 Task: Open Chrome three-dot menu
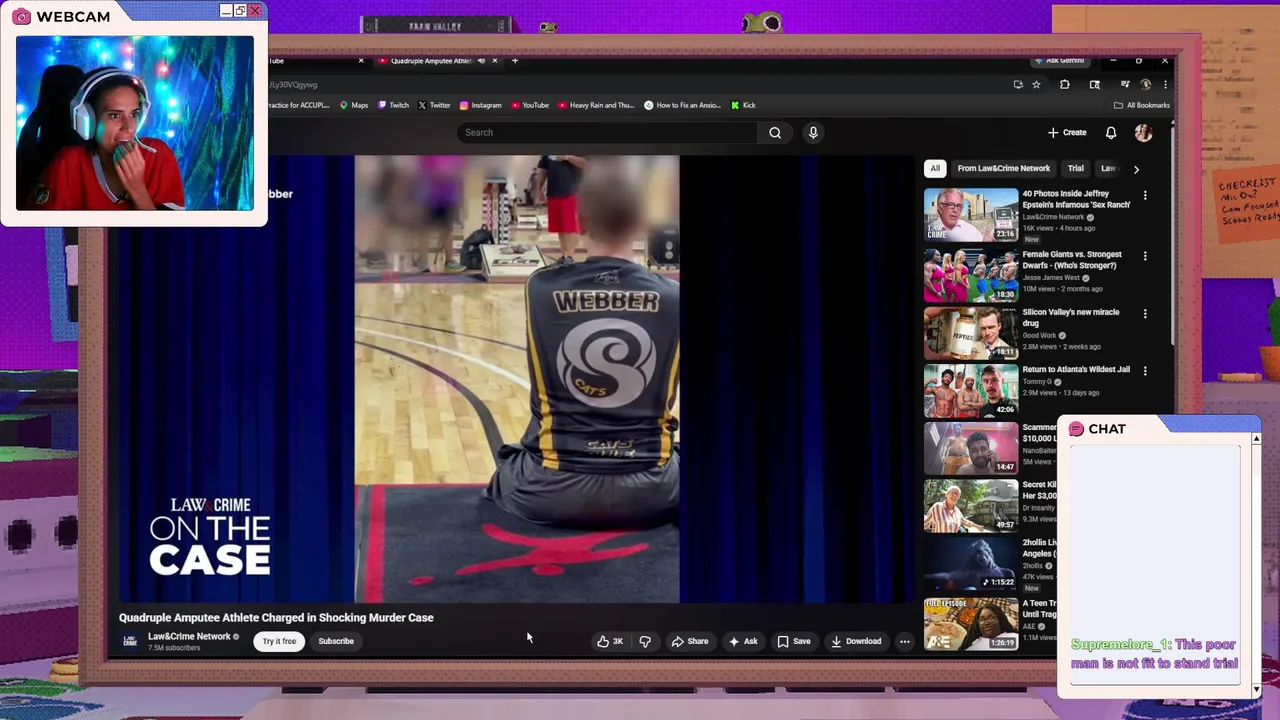[x=1165, y=85]
